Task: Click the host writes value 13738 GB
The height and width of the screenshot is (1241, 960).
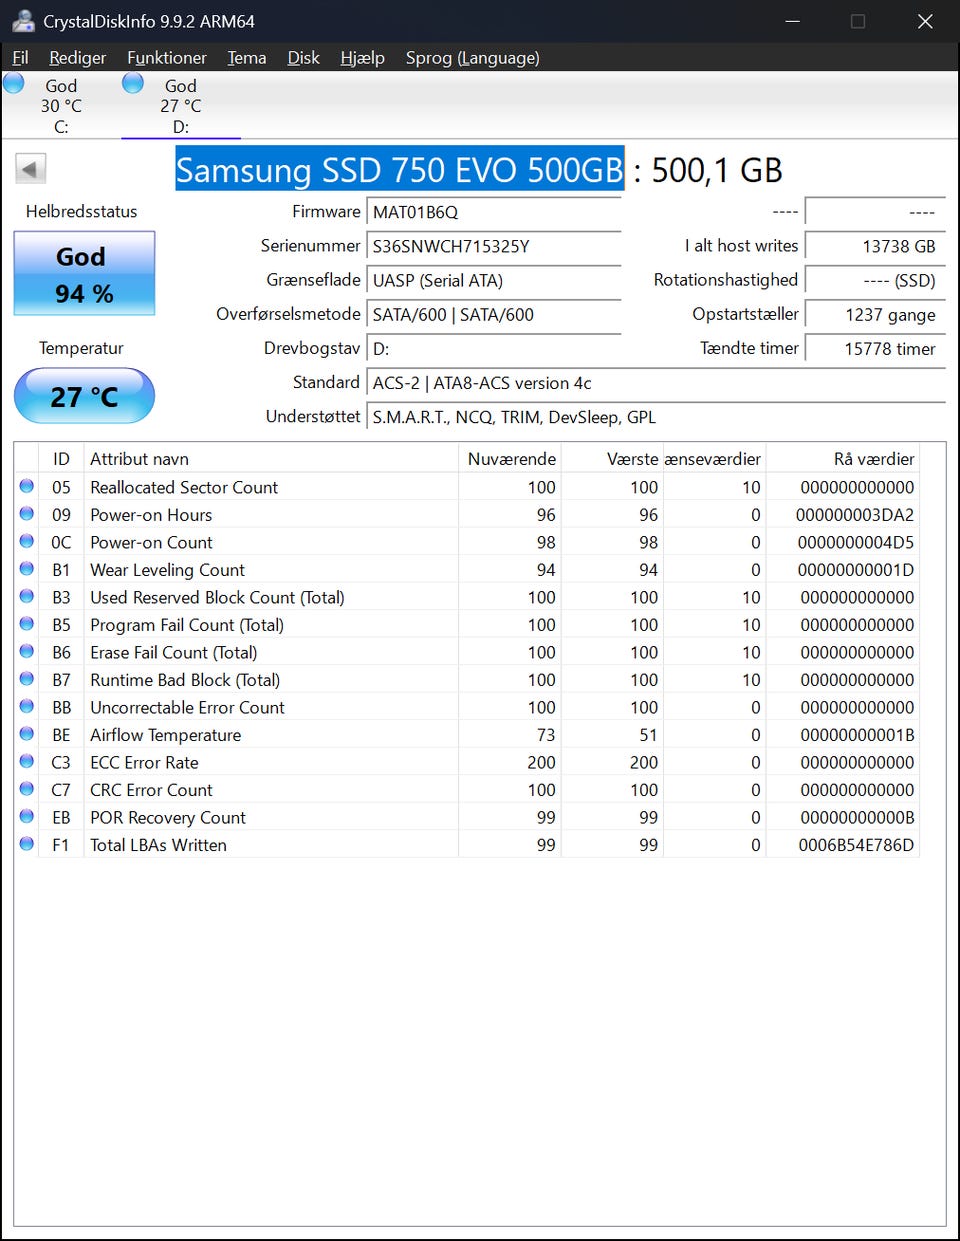Action: (875, 246)
